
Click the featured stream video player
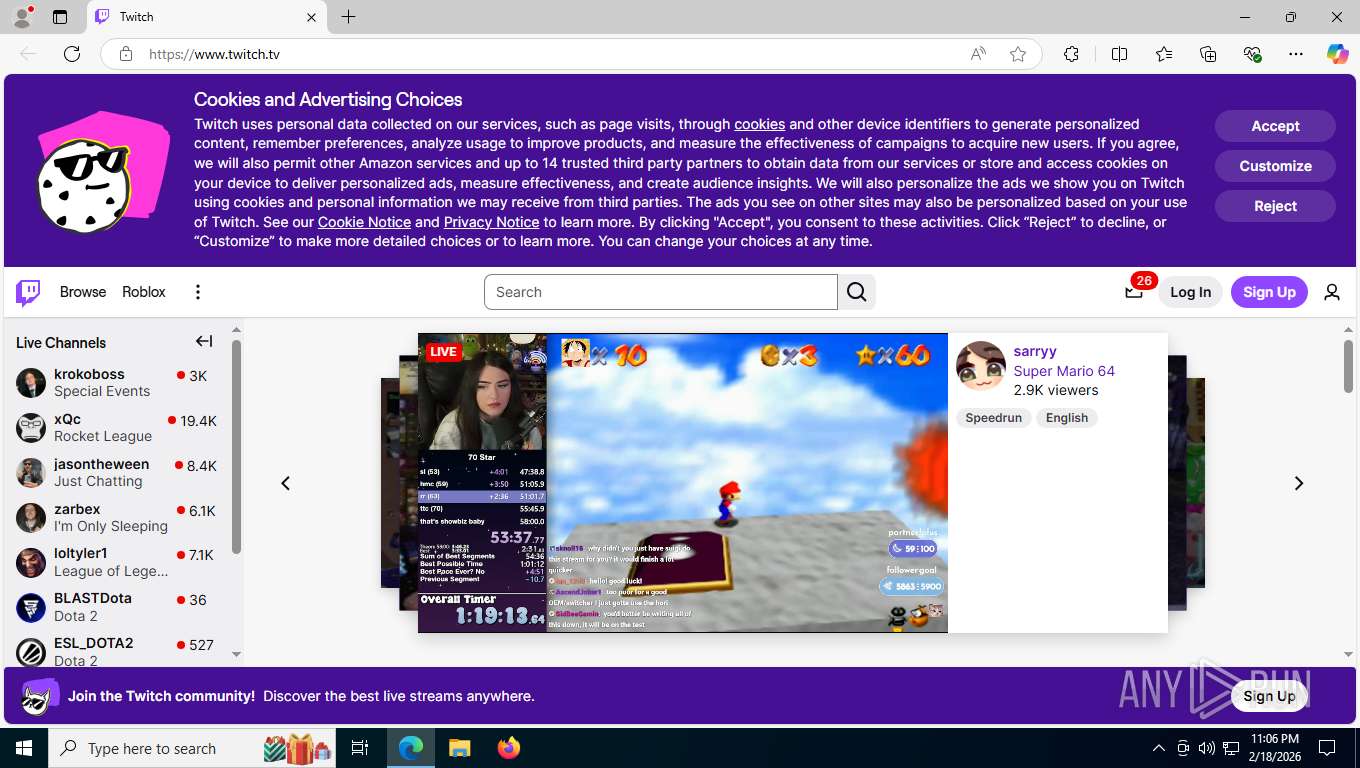(x=683, y=483)
